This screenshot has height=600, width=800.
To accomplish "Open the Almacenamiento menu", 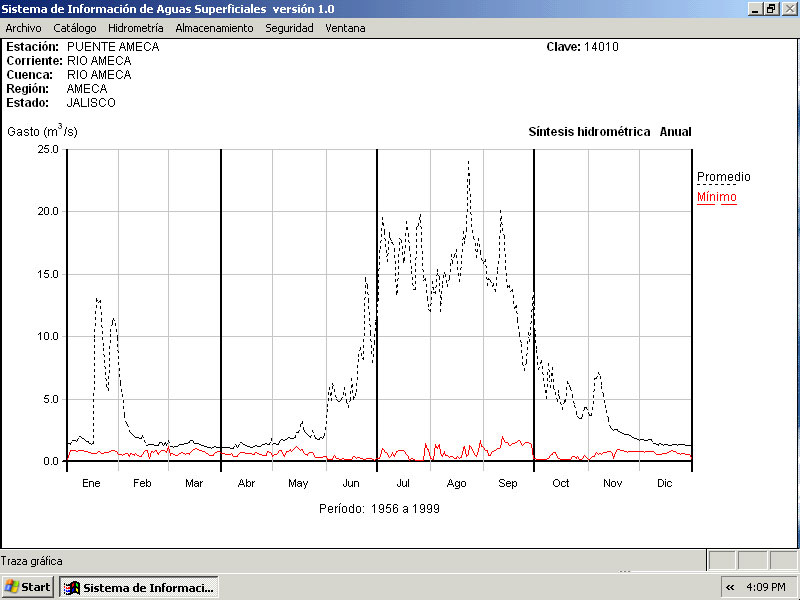I will click(x=214, y=28).
